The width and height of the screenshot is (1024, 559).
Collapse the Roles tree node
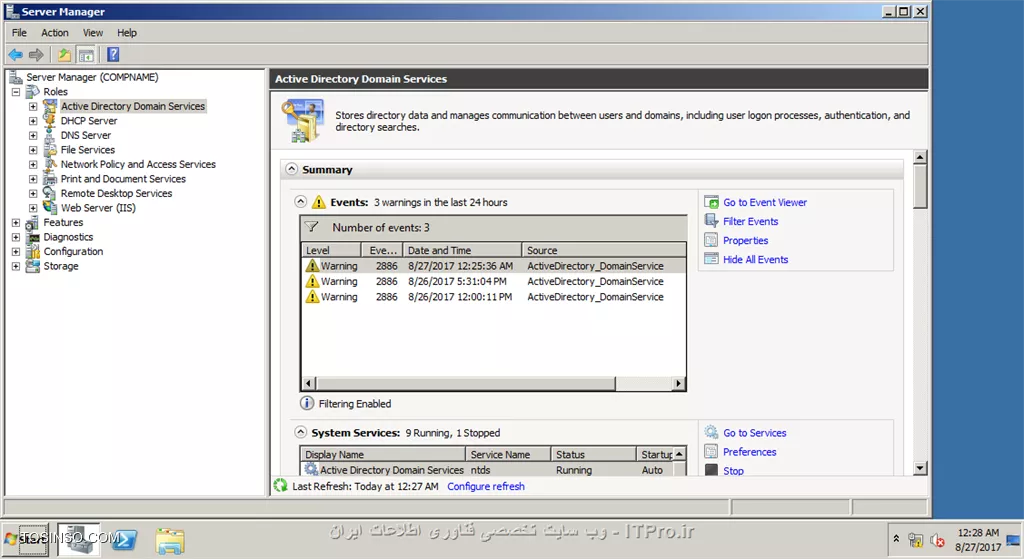16,92
